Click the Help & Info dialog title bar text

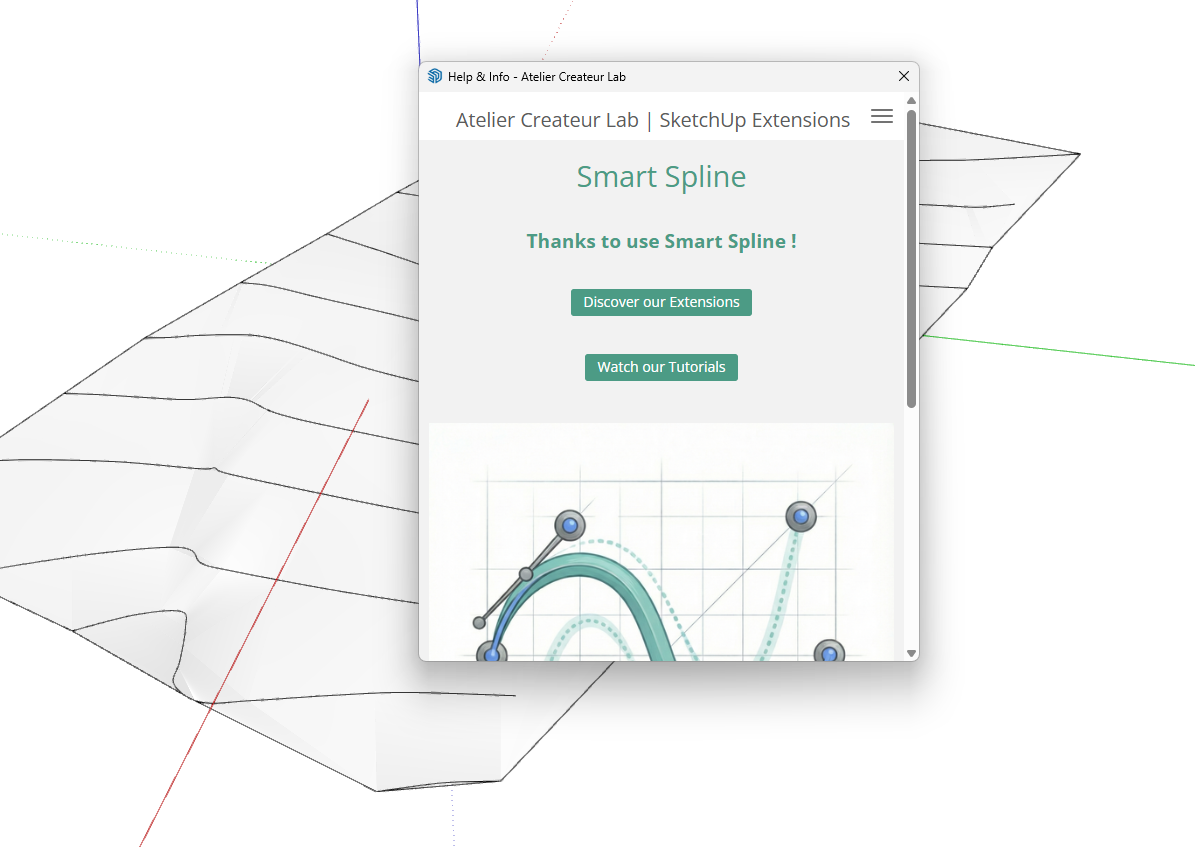(x=537, y=77)
